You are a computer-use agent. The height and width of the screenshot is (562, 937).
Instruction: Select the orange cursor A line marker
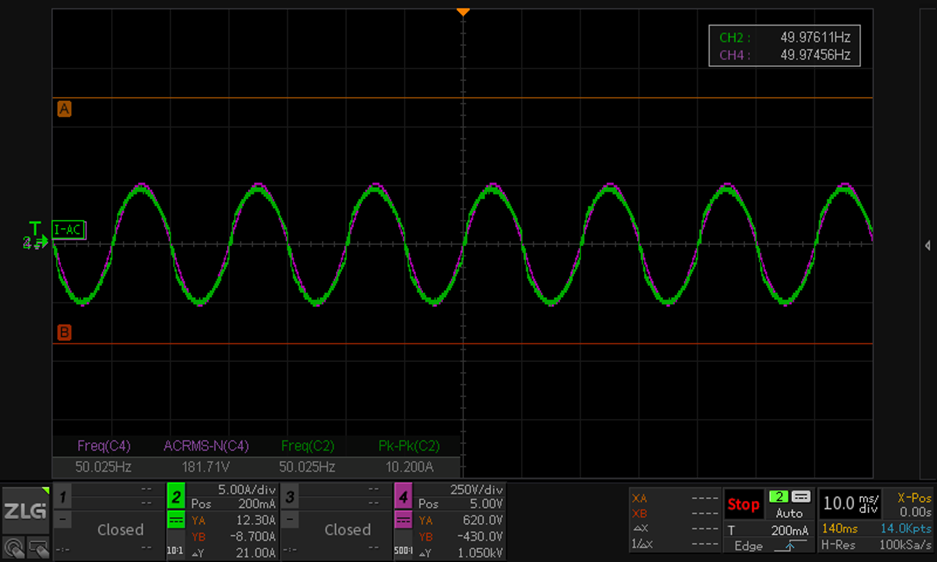pyautogui.click(x=64, y=110)
